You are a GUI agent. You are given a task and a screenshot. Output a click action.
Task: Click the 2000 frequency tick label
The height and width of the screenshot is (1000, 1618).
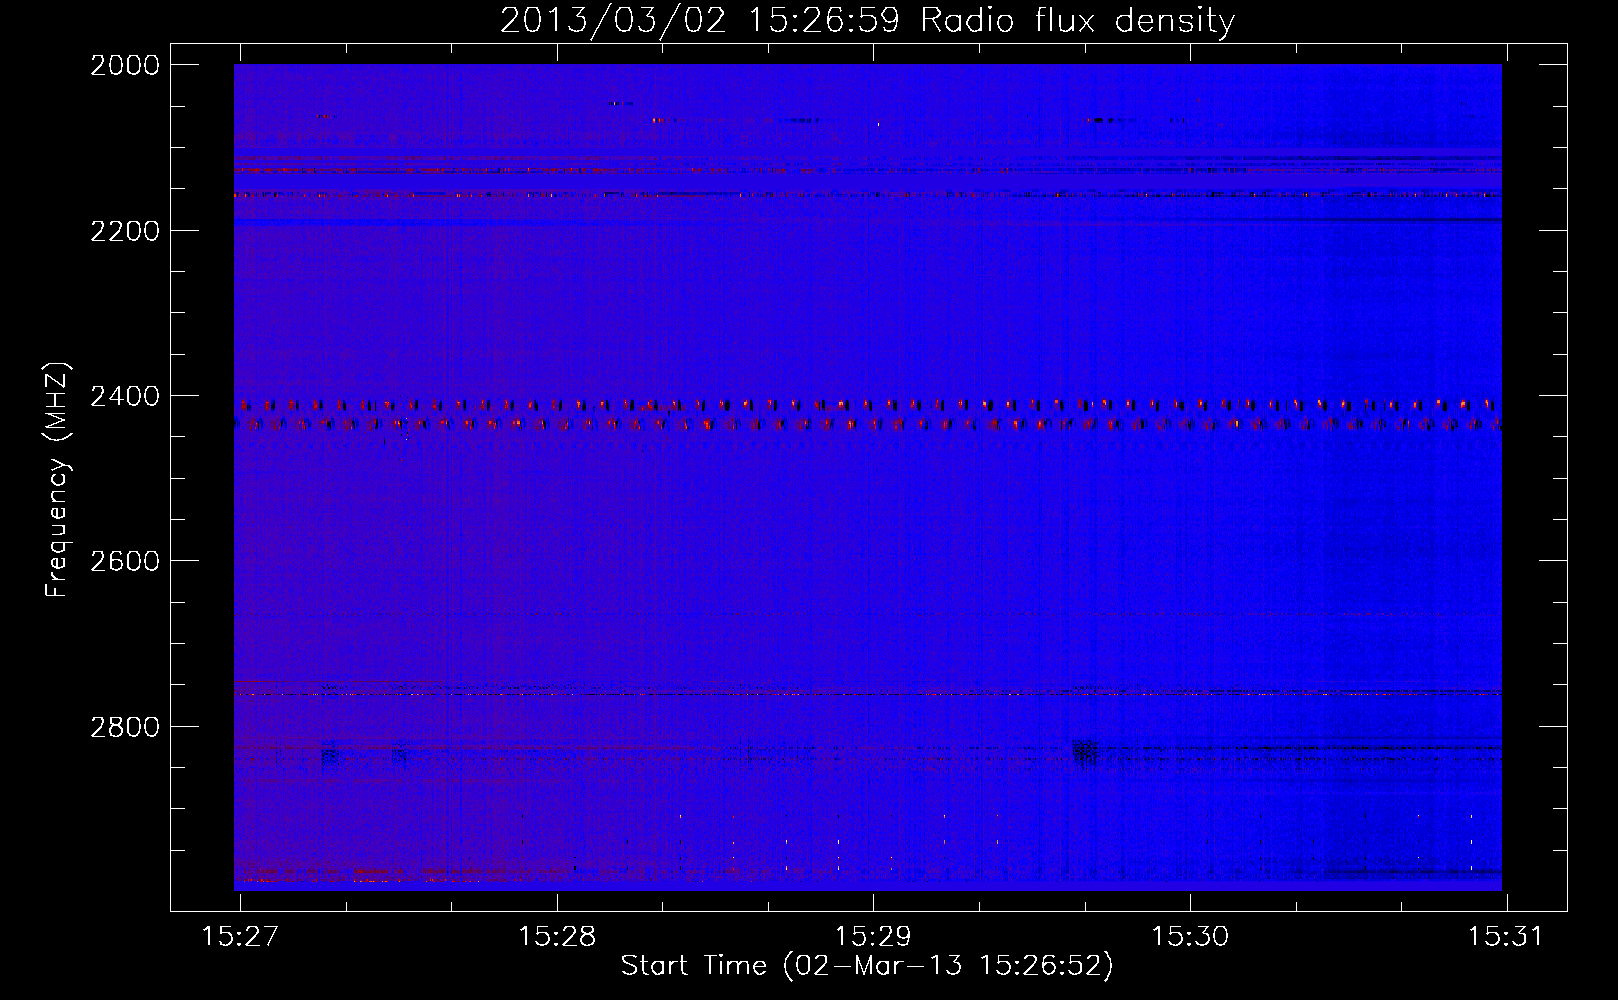[125, 65]
